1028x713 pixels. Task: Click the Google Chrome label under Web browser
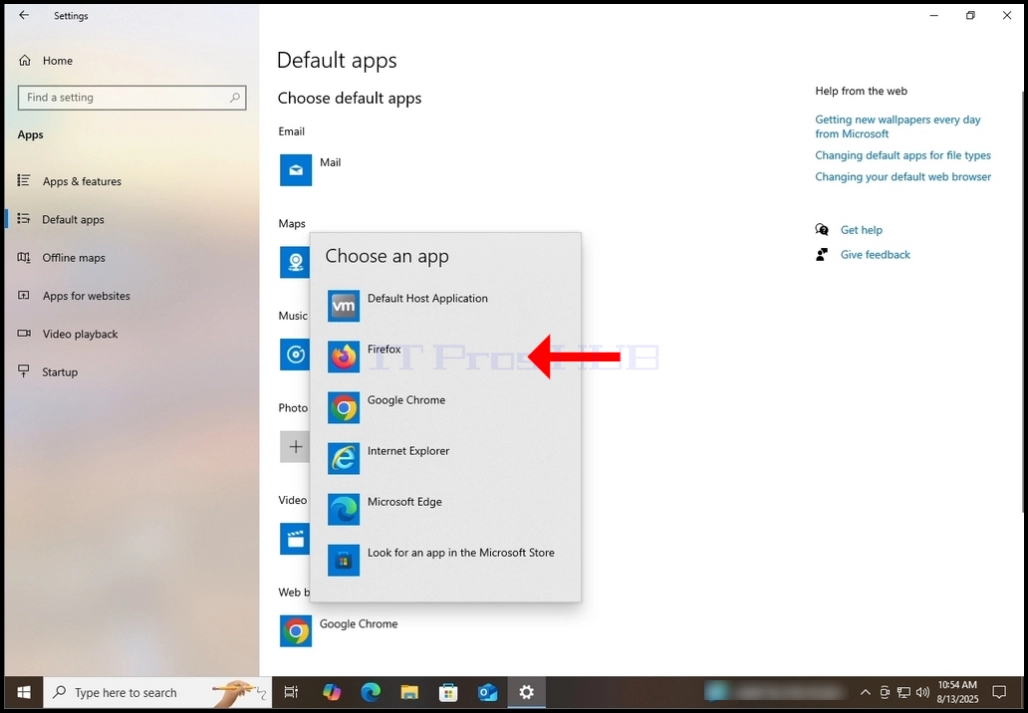[359, 624]
